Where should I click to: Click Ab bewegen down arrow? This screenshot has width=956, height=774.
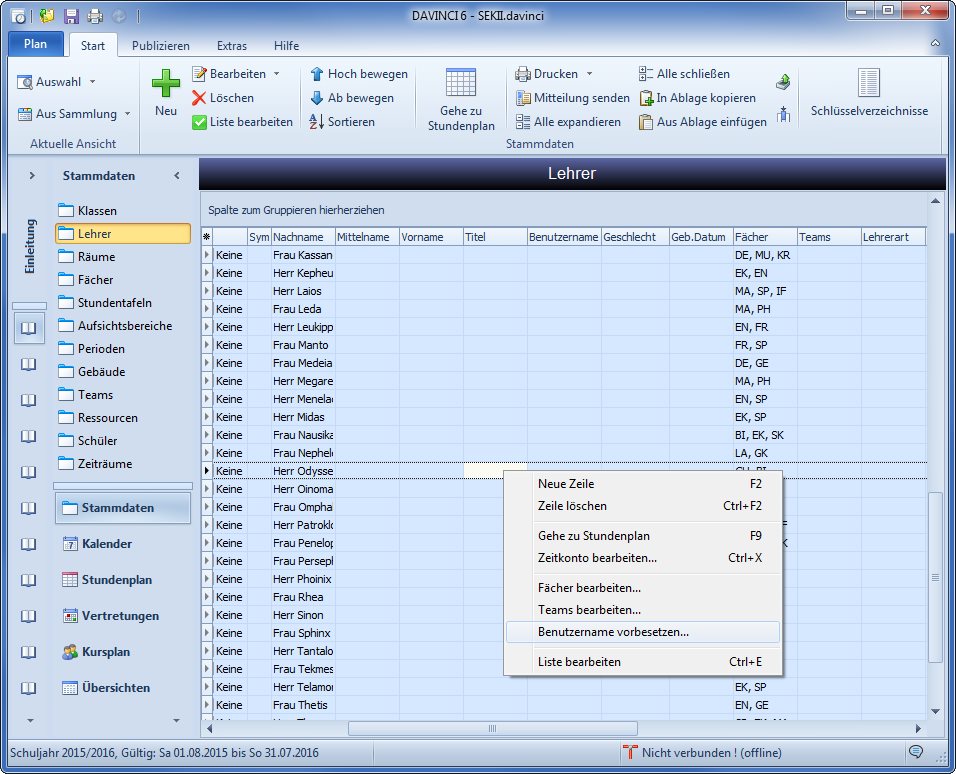pos(317,98)
